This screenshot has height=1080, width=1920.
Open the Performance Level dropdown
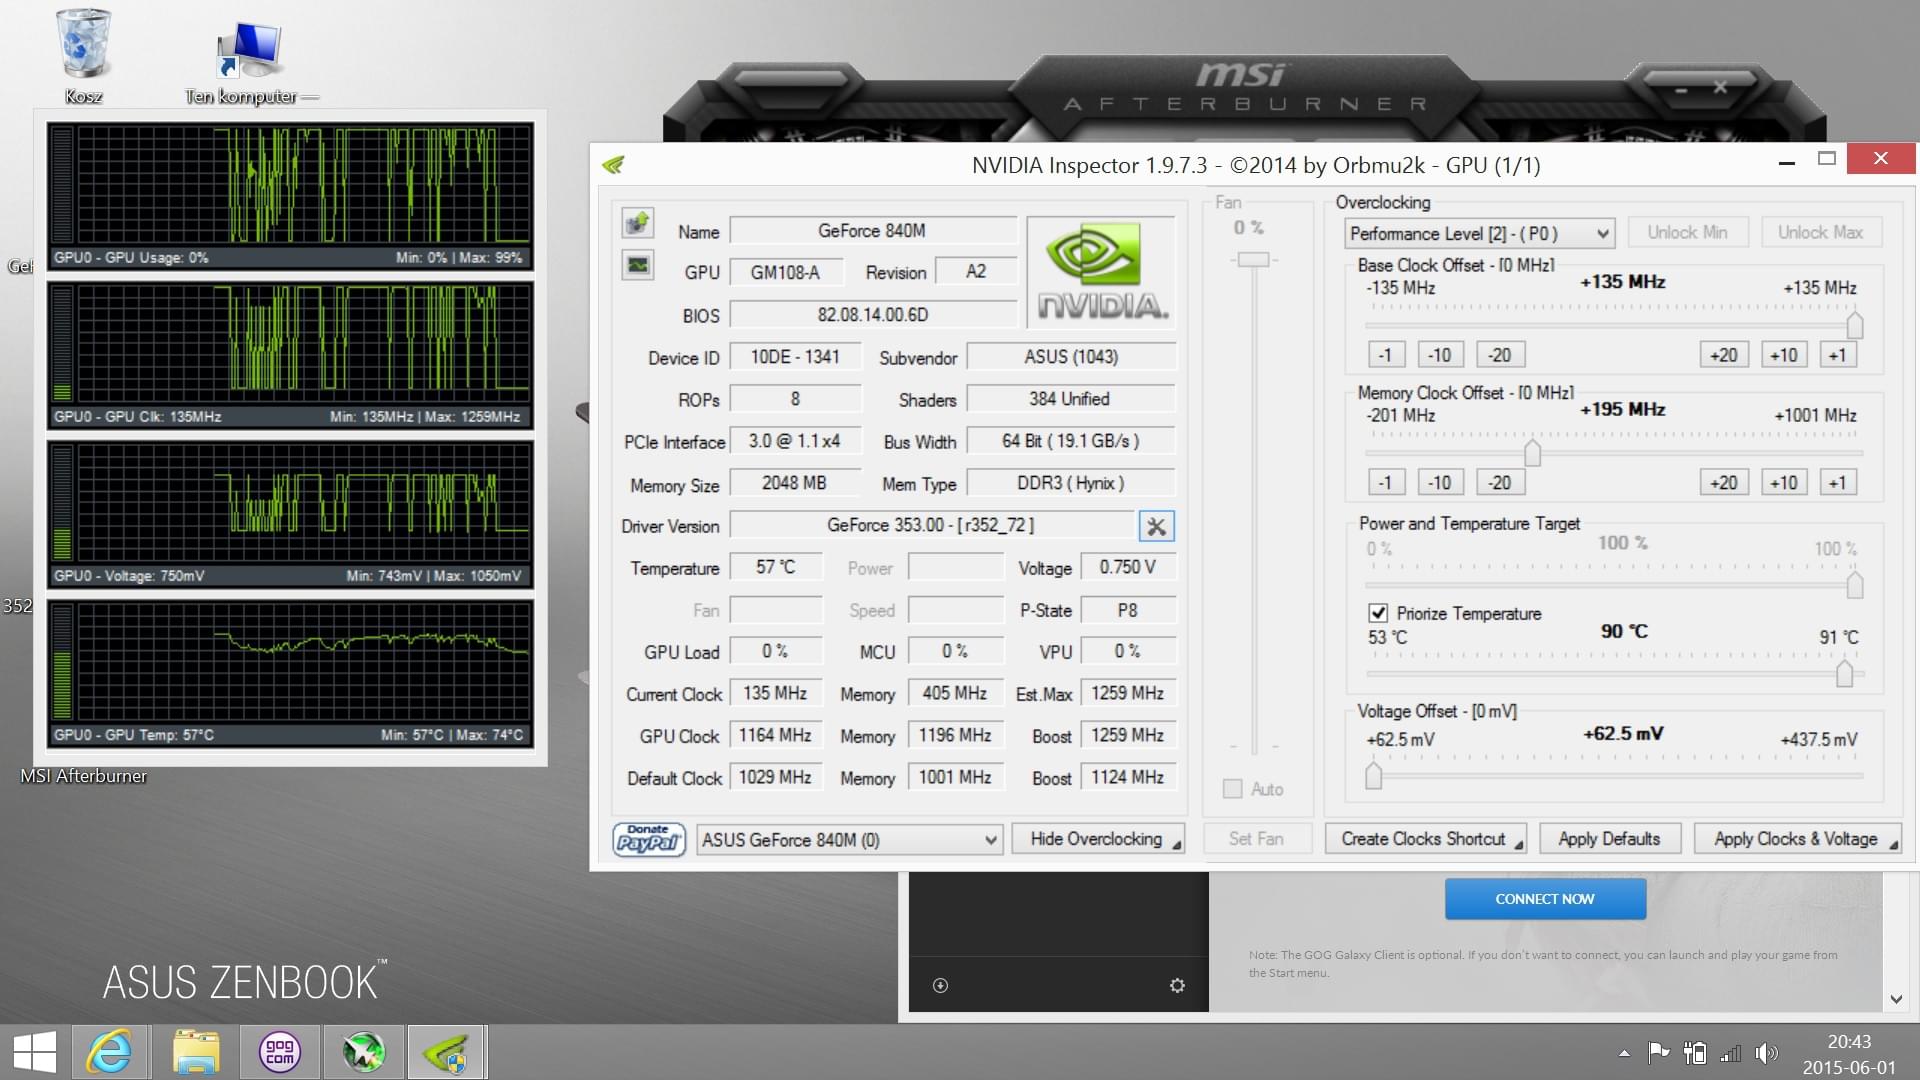[x=1479, y=234]
